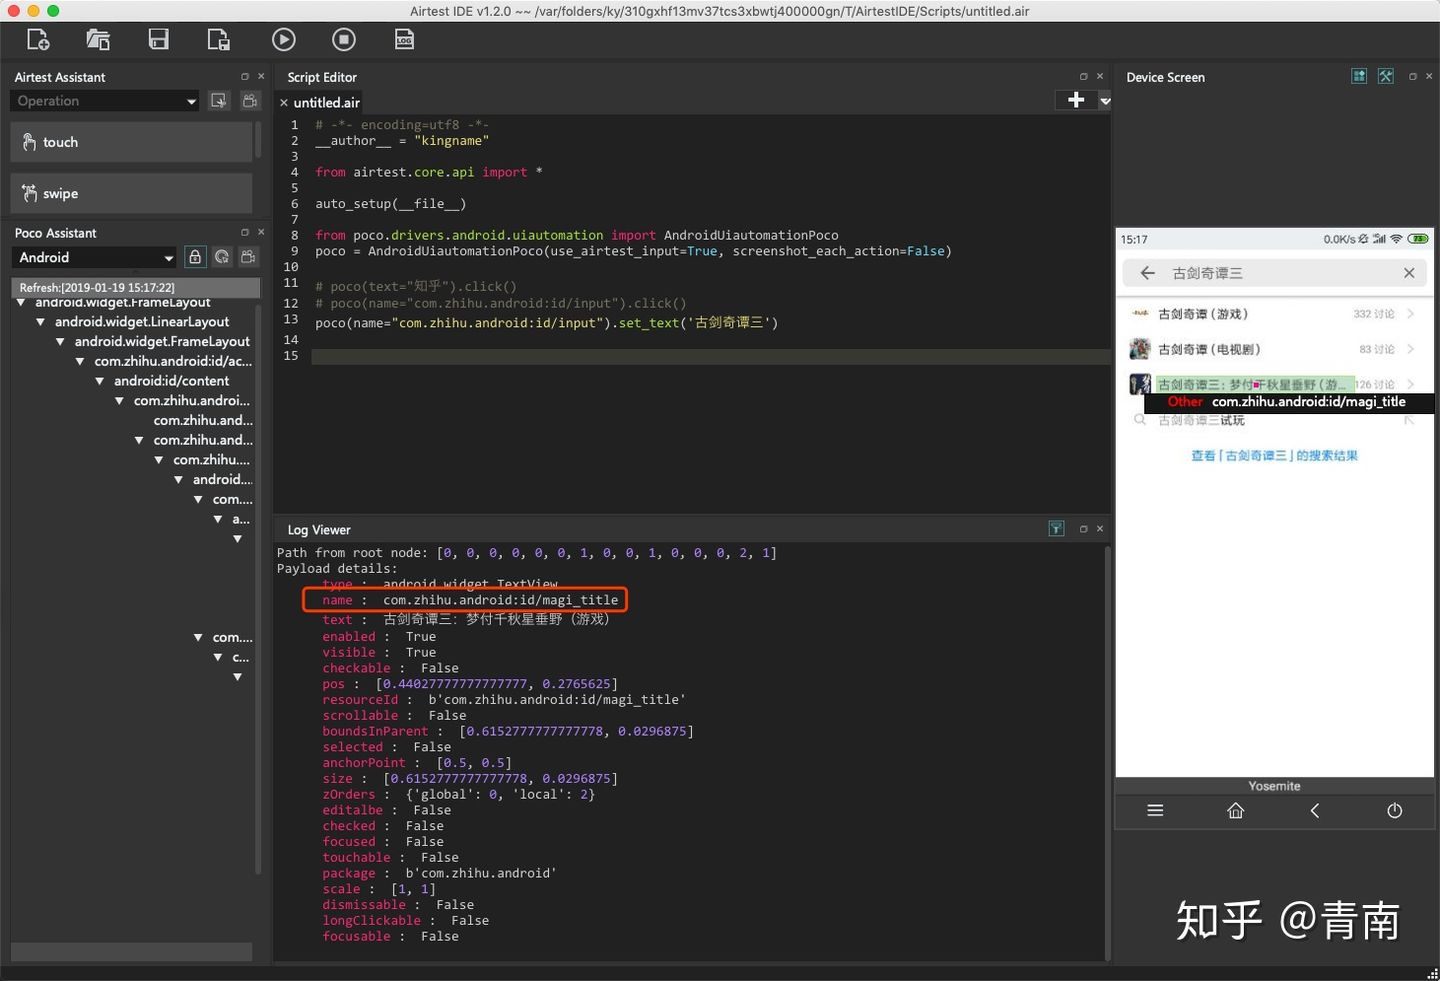This screenshot has height=981, width=1440.
Task: Float the Log Viewer panel
Action: click(1083, 529)
